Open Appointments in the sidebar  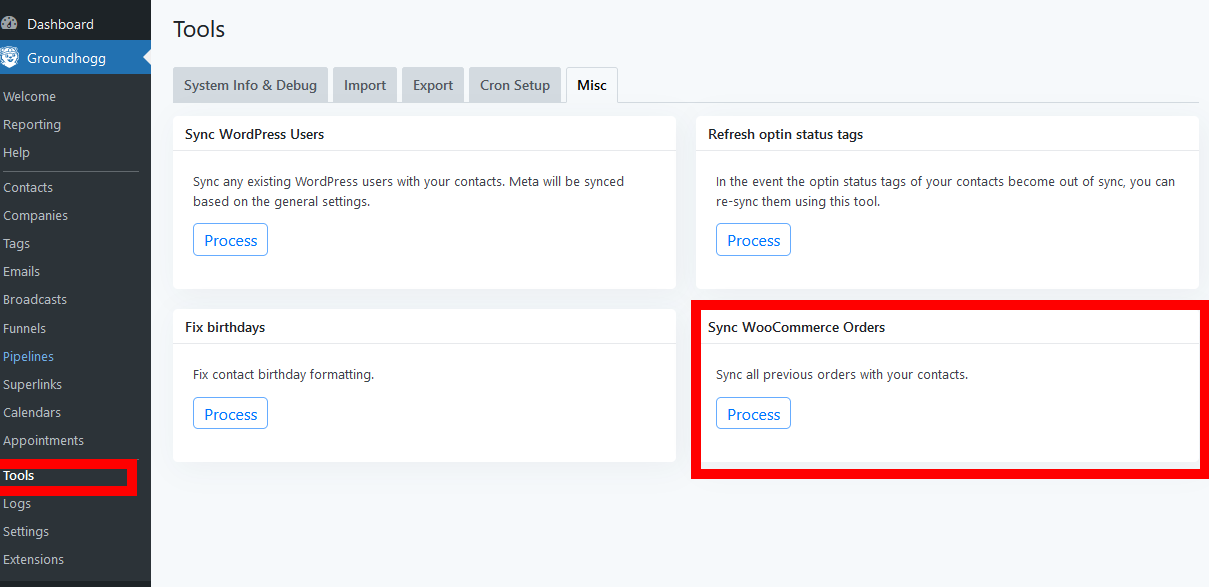pyautogui.click(x=43, y=441)
